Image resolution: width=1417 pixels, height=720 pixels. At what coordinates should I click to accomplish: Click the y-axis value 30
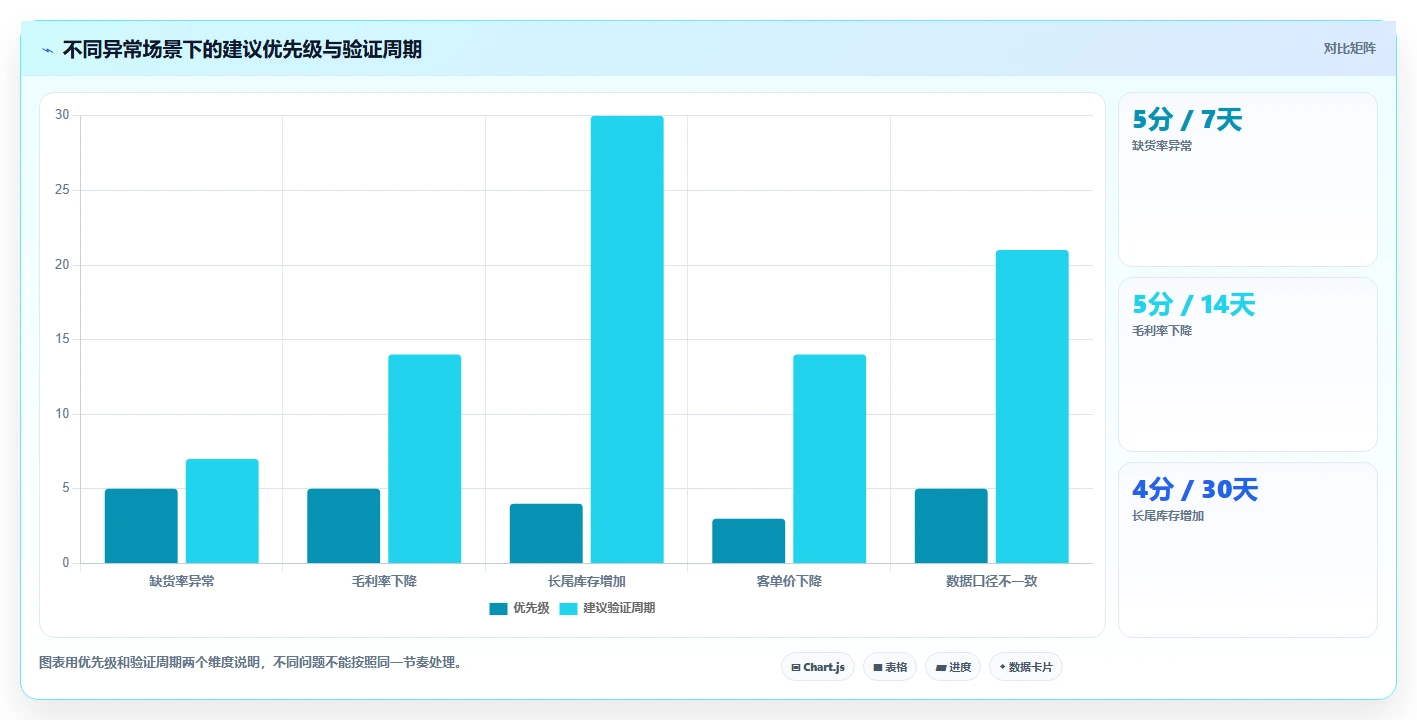[62, 115]
